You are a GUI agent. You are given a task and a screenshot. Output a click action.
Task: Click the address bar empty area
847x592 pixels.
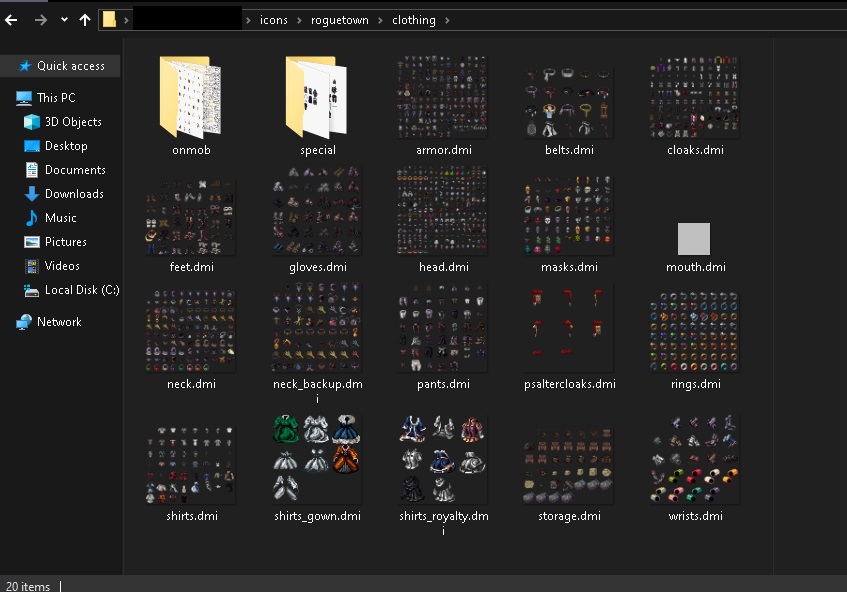coord(648,21)
